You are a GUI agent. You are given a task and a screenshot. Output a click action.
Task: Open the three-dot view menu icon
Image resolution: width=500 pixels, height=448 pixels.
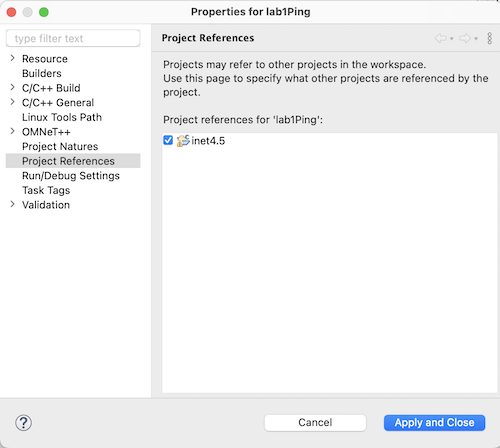(x=489, y=38)
